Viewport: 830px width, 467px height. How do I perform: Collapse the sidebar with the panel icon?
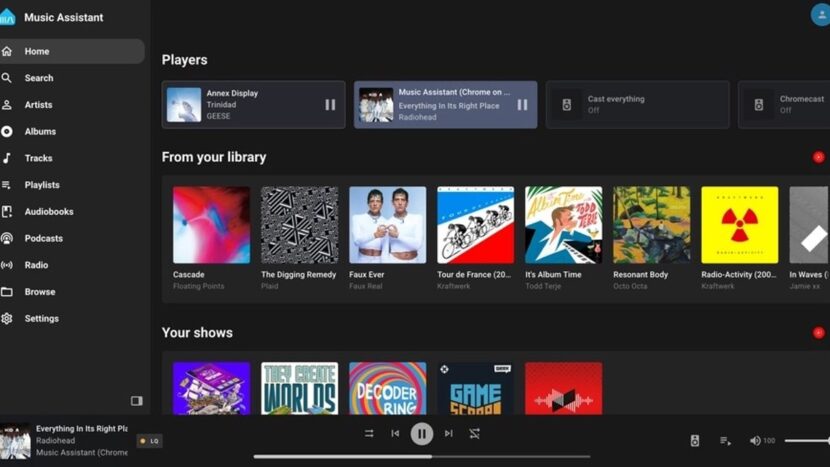point(137,401)
